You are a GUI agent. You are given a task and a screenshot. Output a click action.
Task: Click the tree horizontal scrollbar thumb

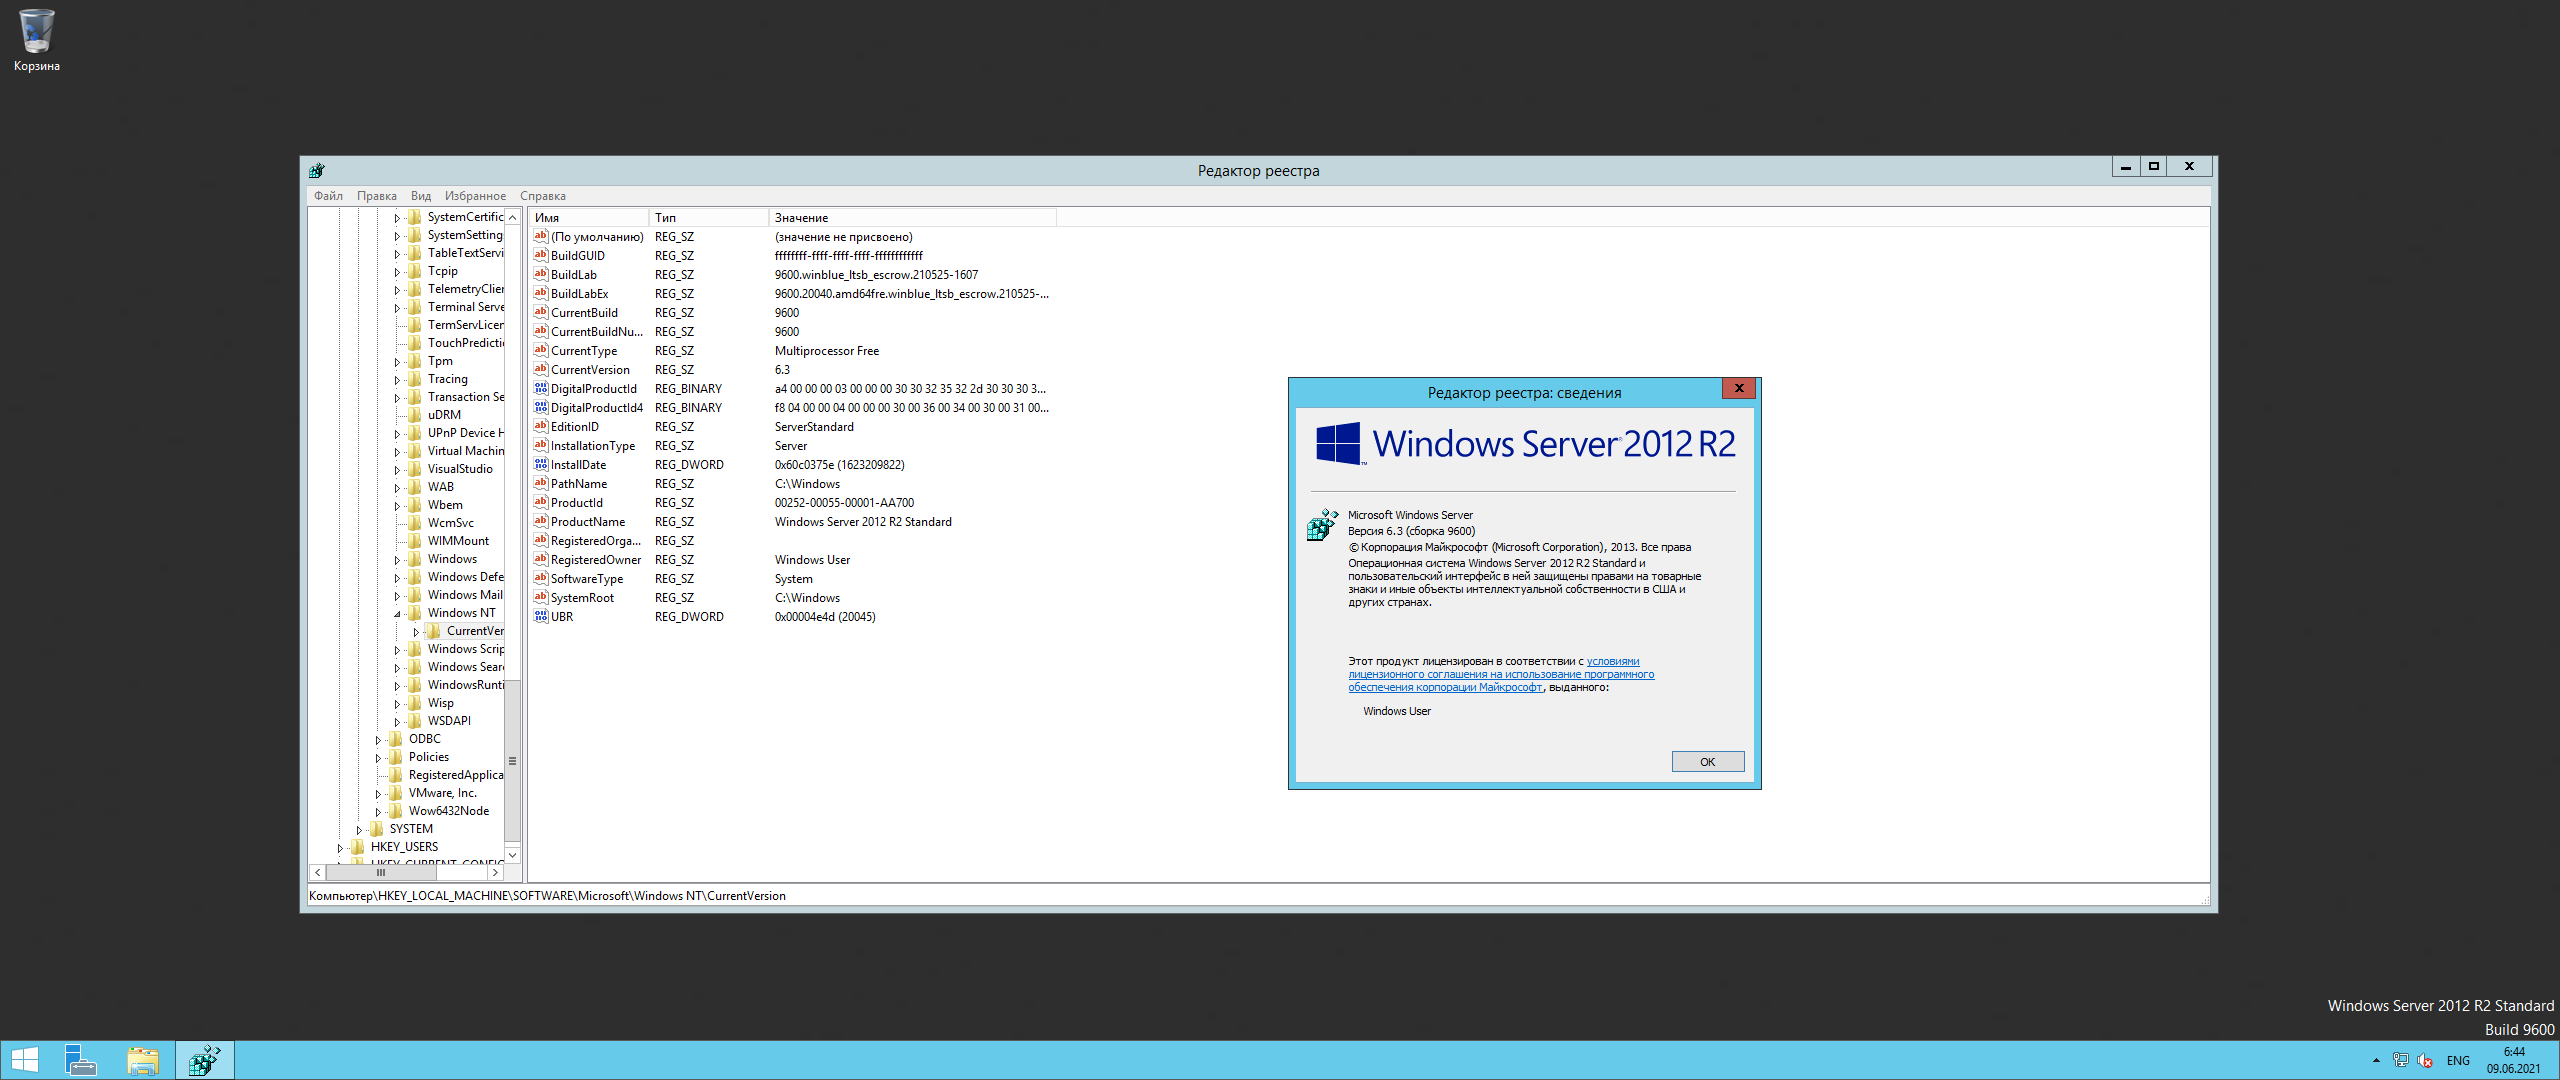click(381, 873)
